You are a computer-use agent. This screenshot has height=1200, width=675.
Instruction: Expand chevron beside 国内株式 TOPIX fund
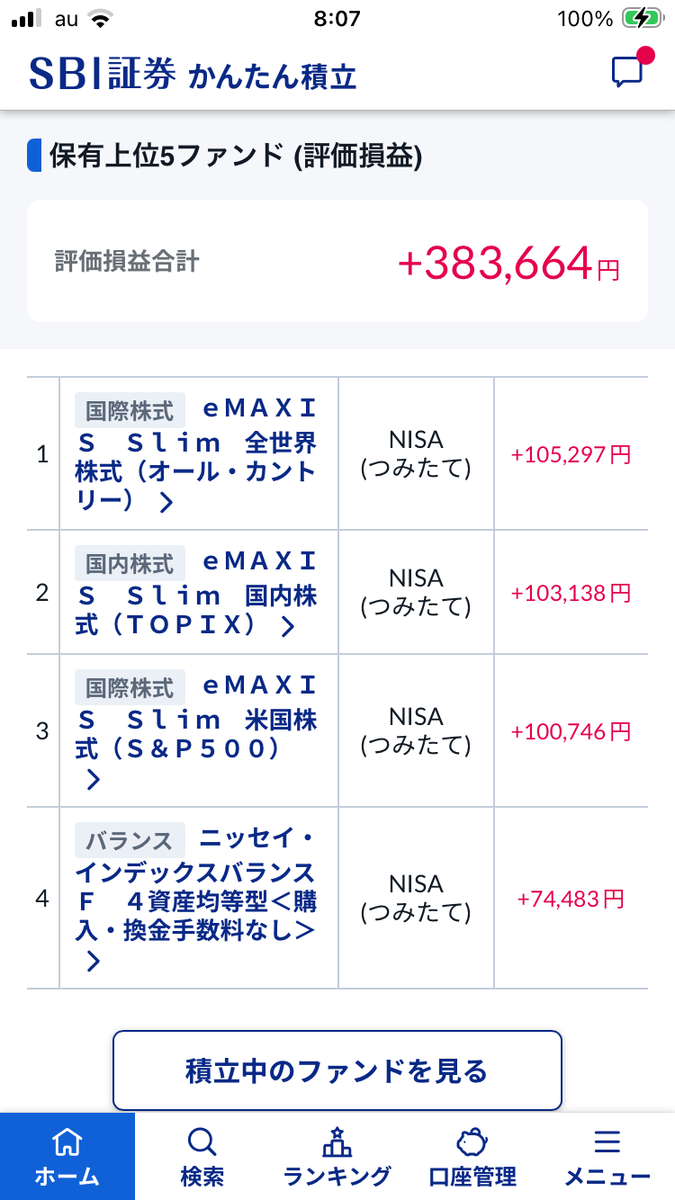coord(288,627)
